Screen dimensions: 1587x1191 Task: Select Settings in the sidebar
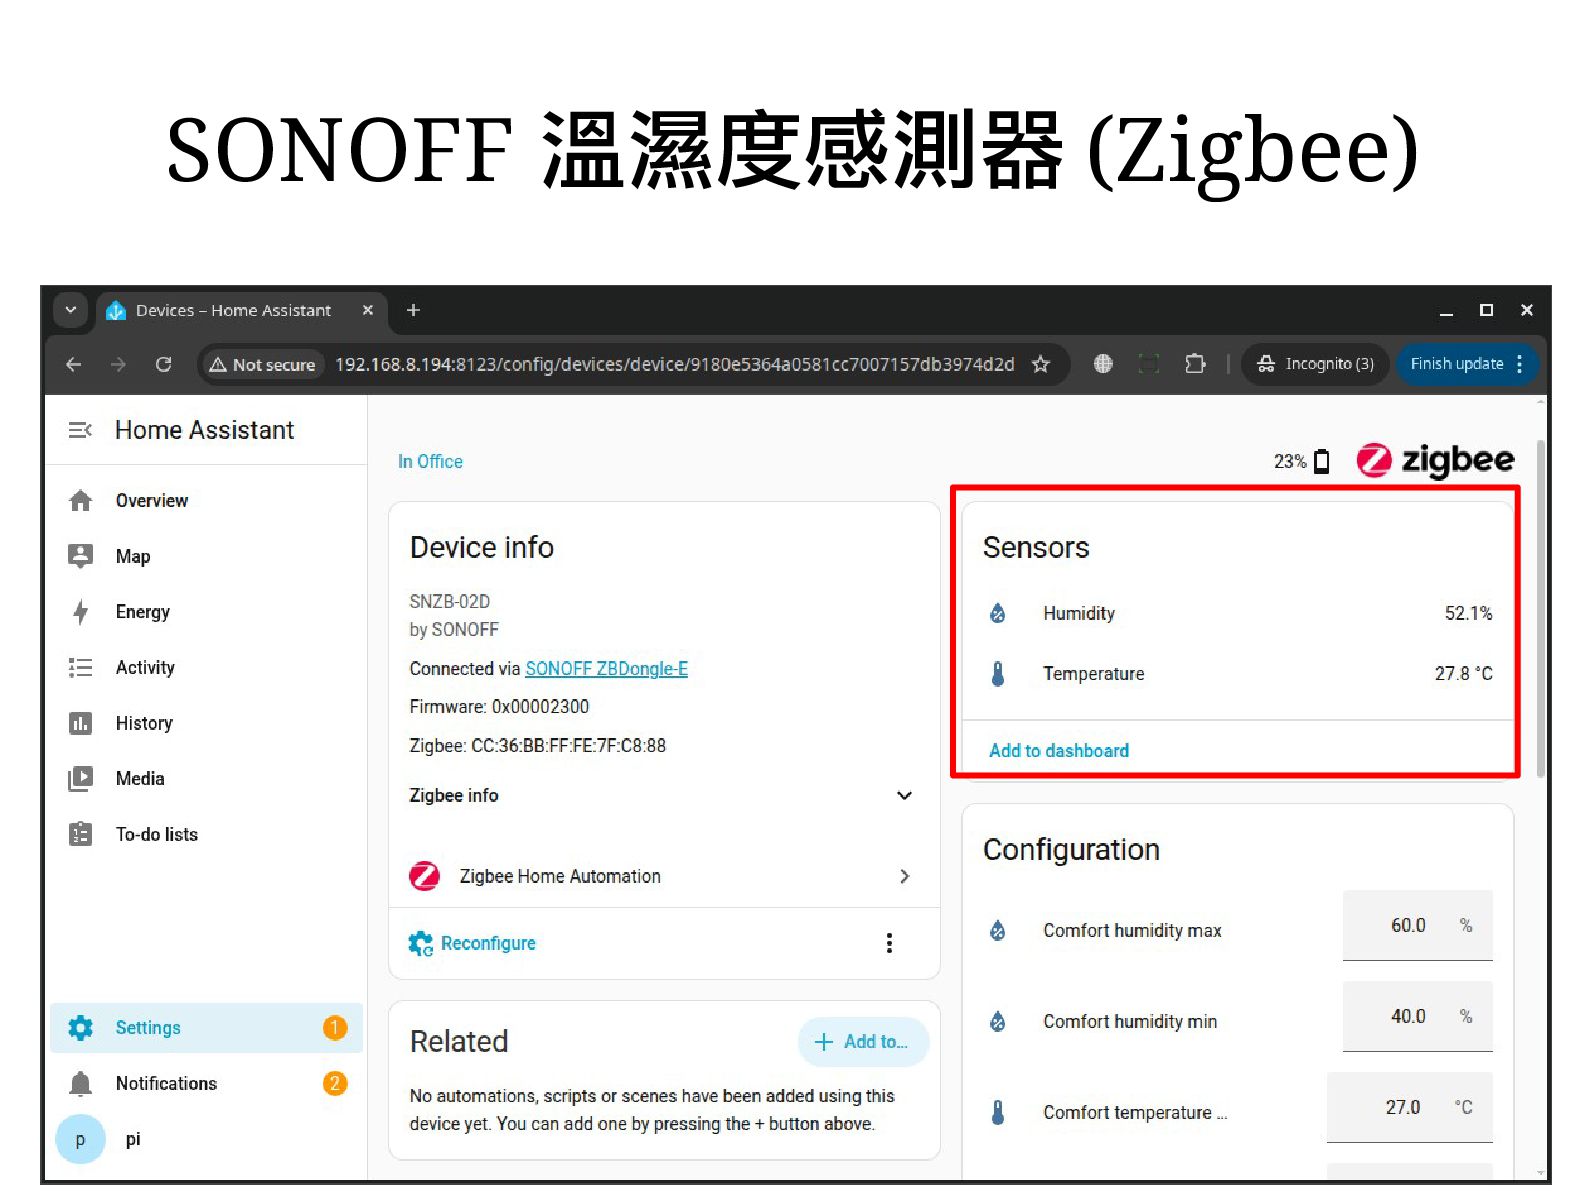click(x=206, y=1028)
